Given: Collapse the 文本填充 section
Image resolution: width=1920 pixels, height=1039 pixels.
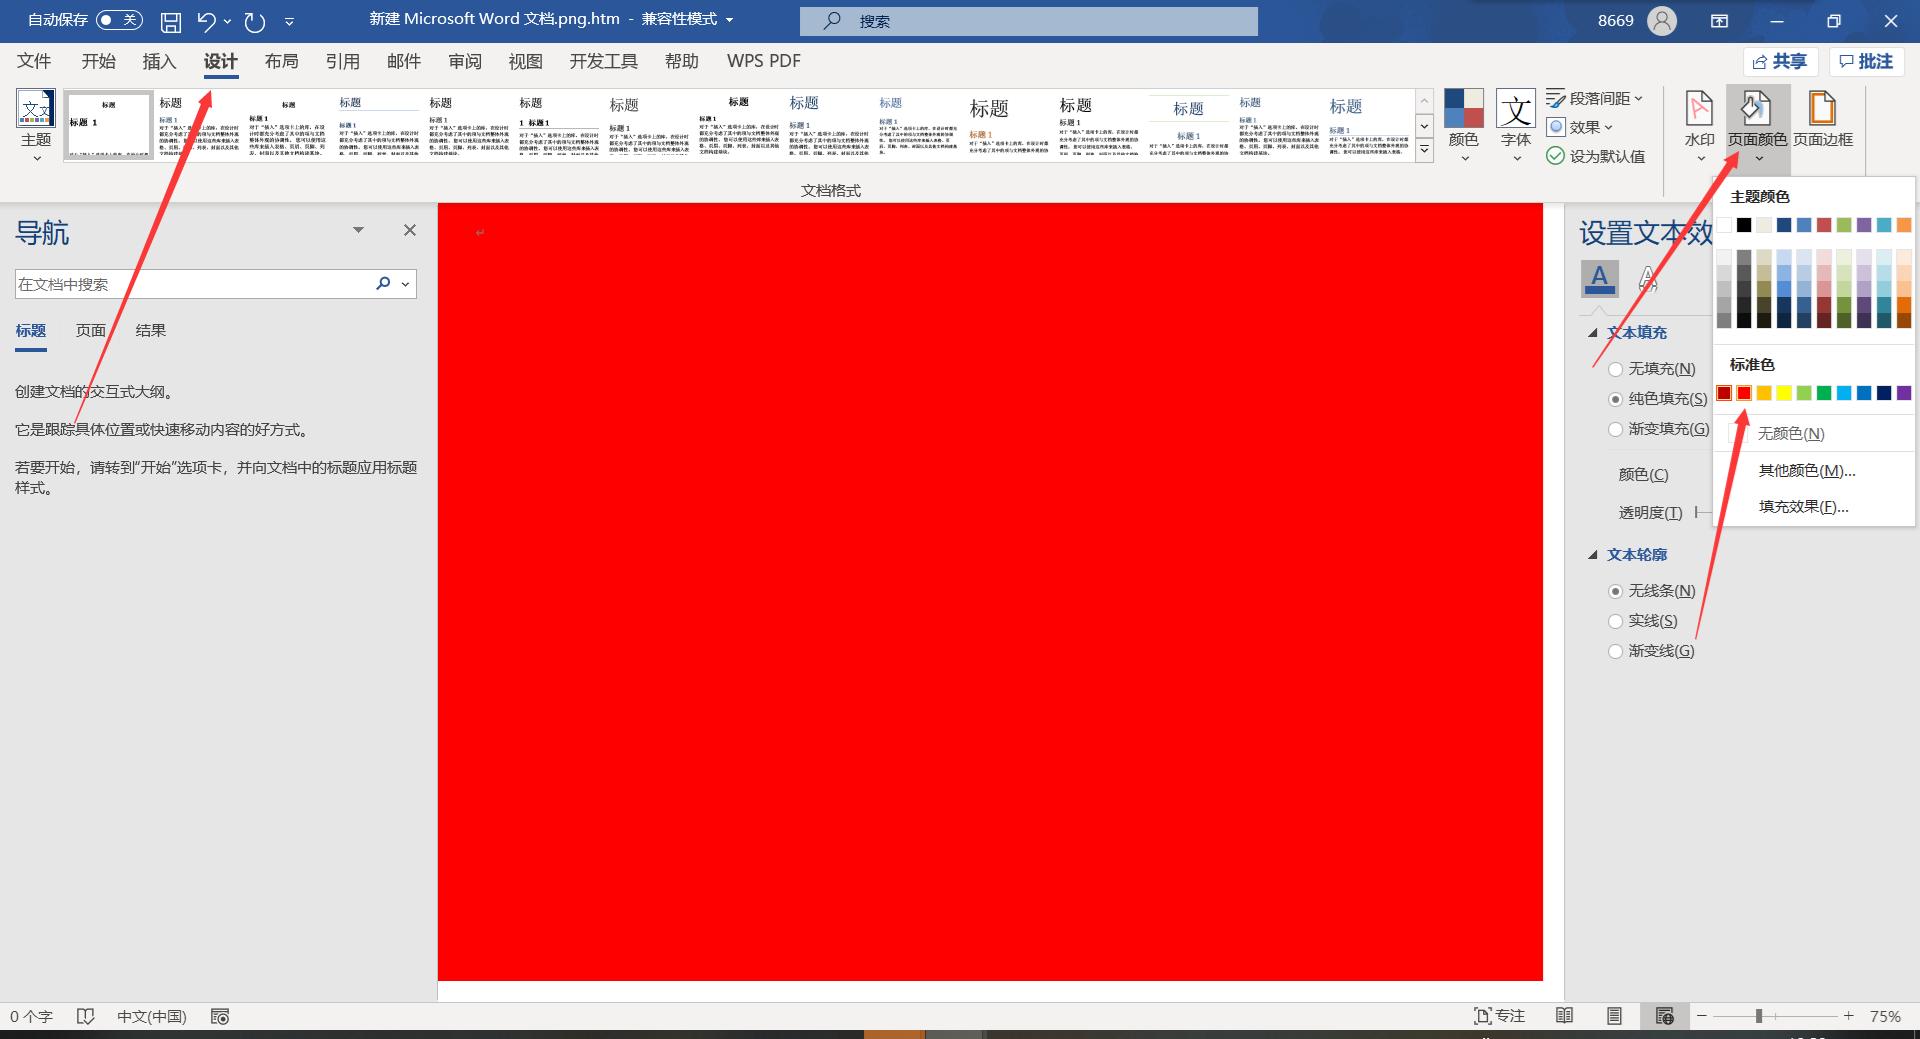Looking at the screenshot, I should pos(1593,333).
